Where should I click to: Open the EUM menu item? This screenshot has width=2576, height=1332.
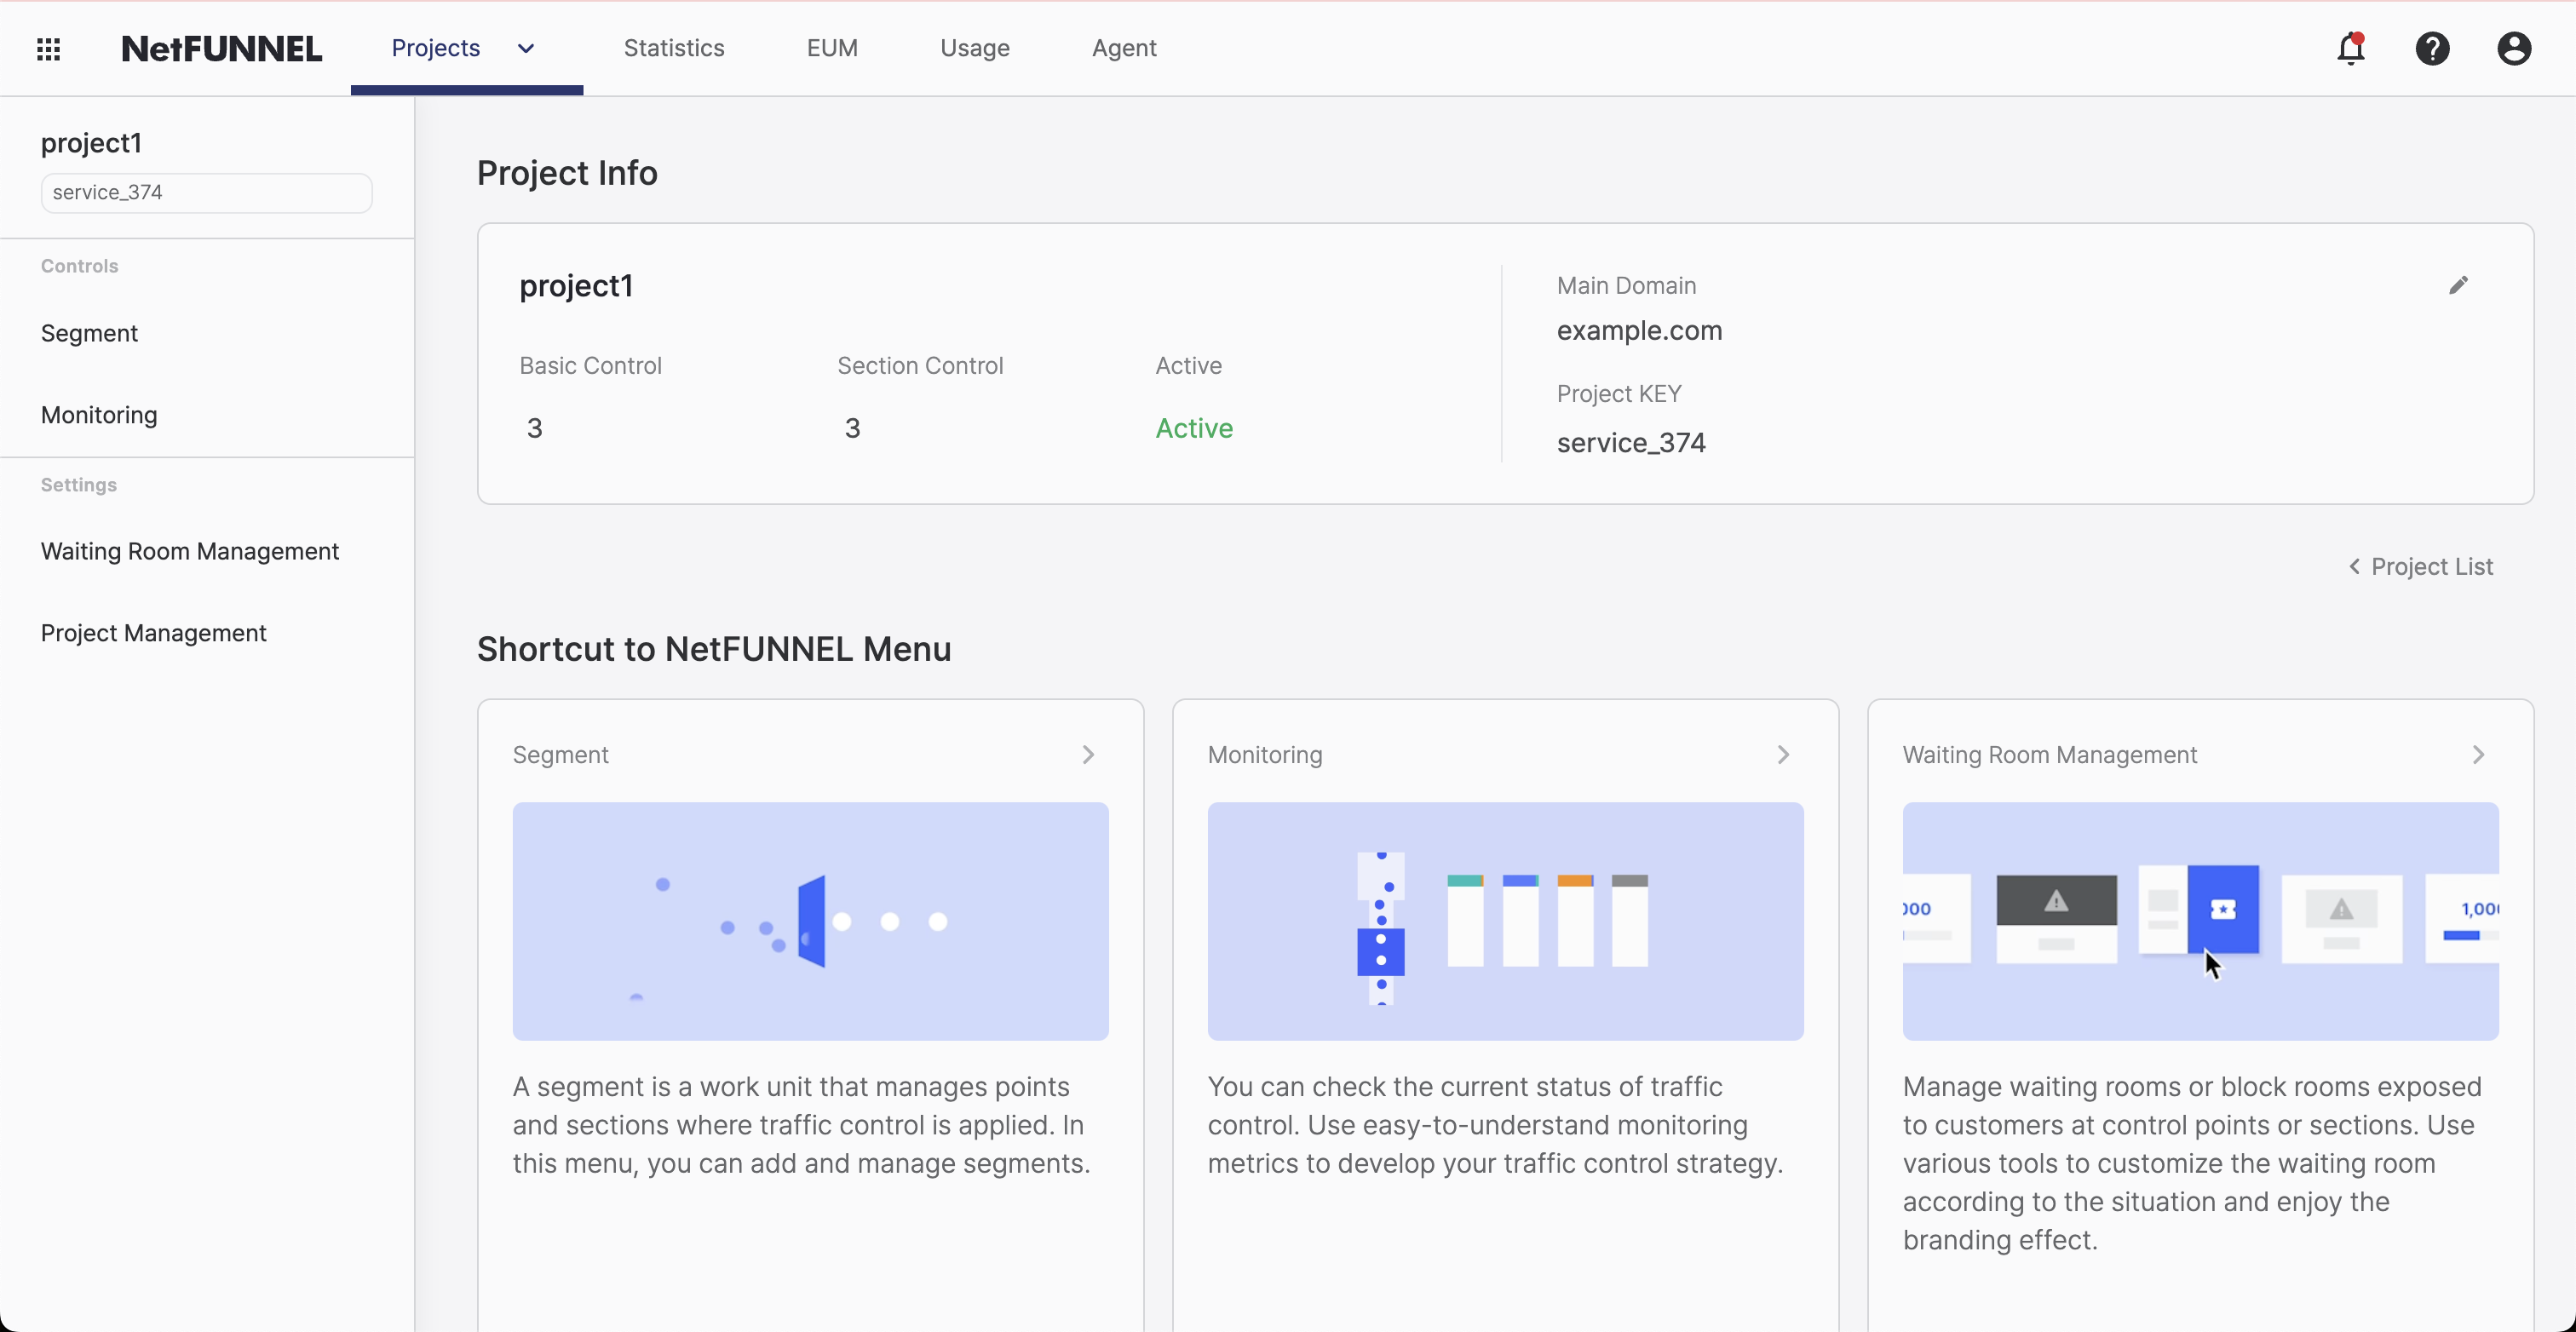pyautogui.click(x=832, y=48)
